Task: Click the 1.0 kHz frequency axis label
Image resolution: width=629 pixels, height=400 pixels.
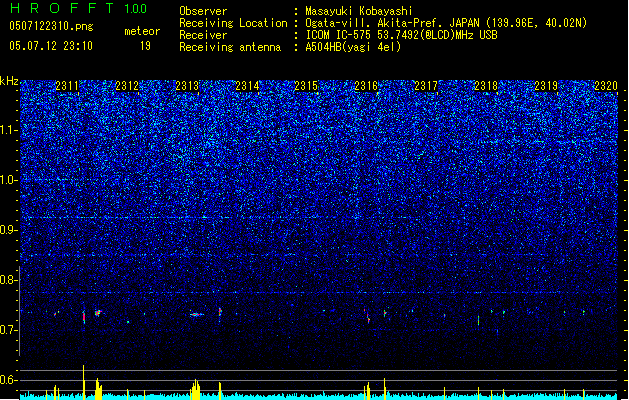Action: coord(9,180)
